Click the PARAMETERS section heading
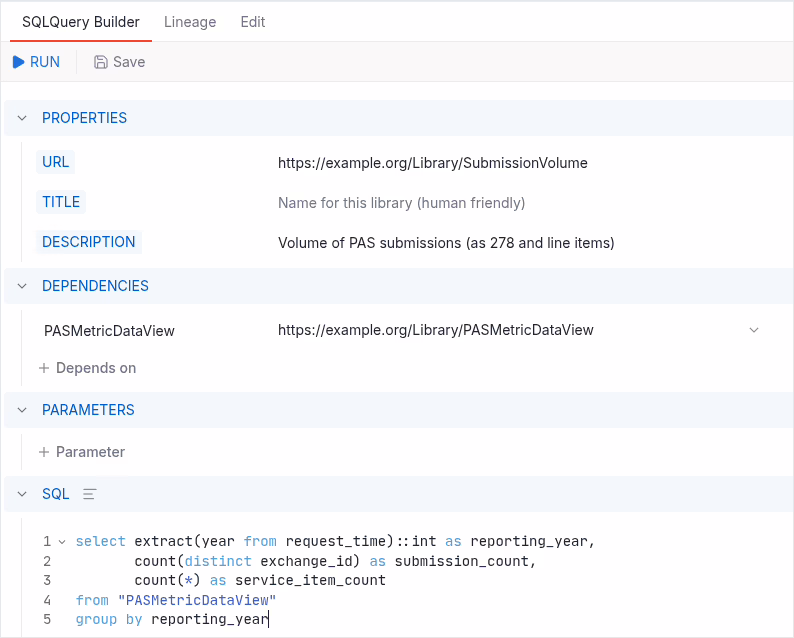The height and width of the screenshot is (638, 794). [x=88, y=410]
